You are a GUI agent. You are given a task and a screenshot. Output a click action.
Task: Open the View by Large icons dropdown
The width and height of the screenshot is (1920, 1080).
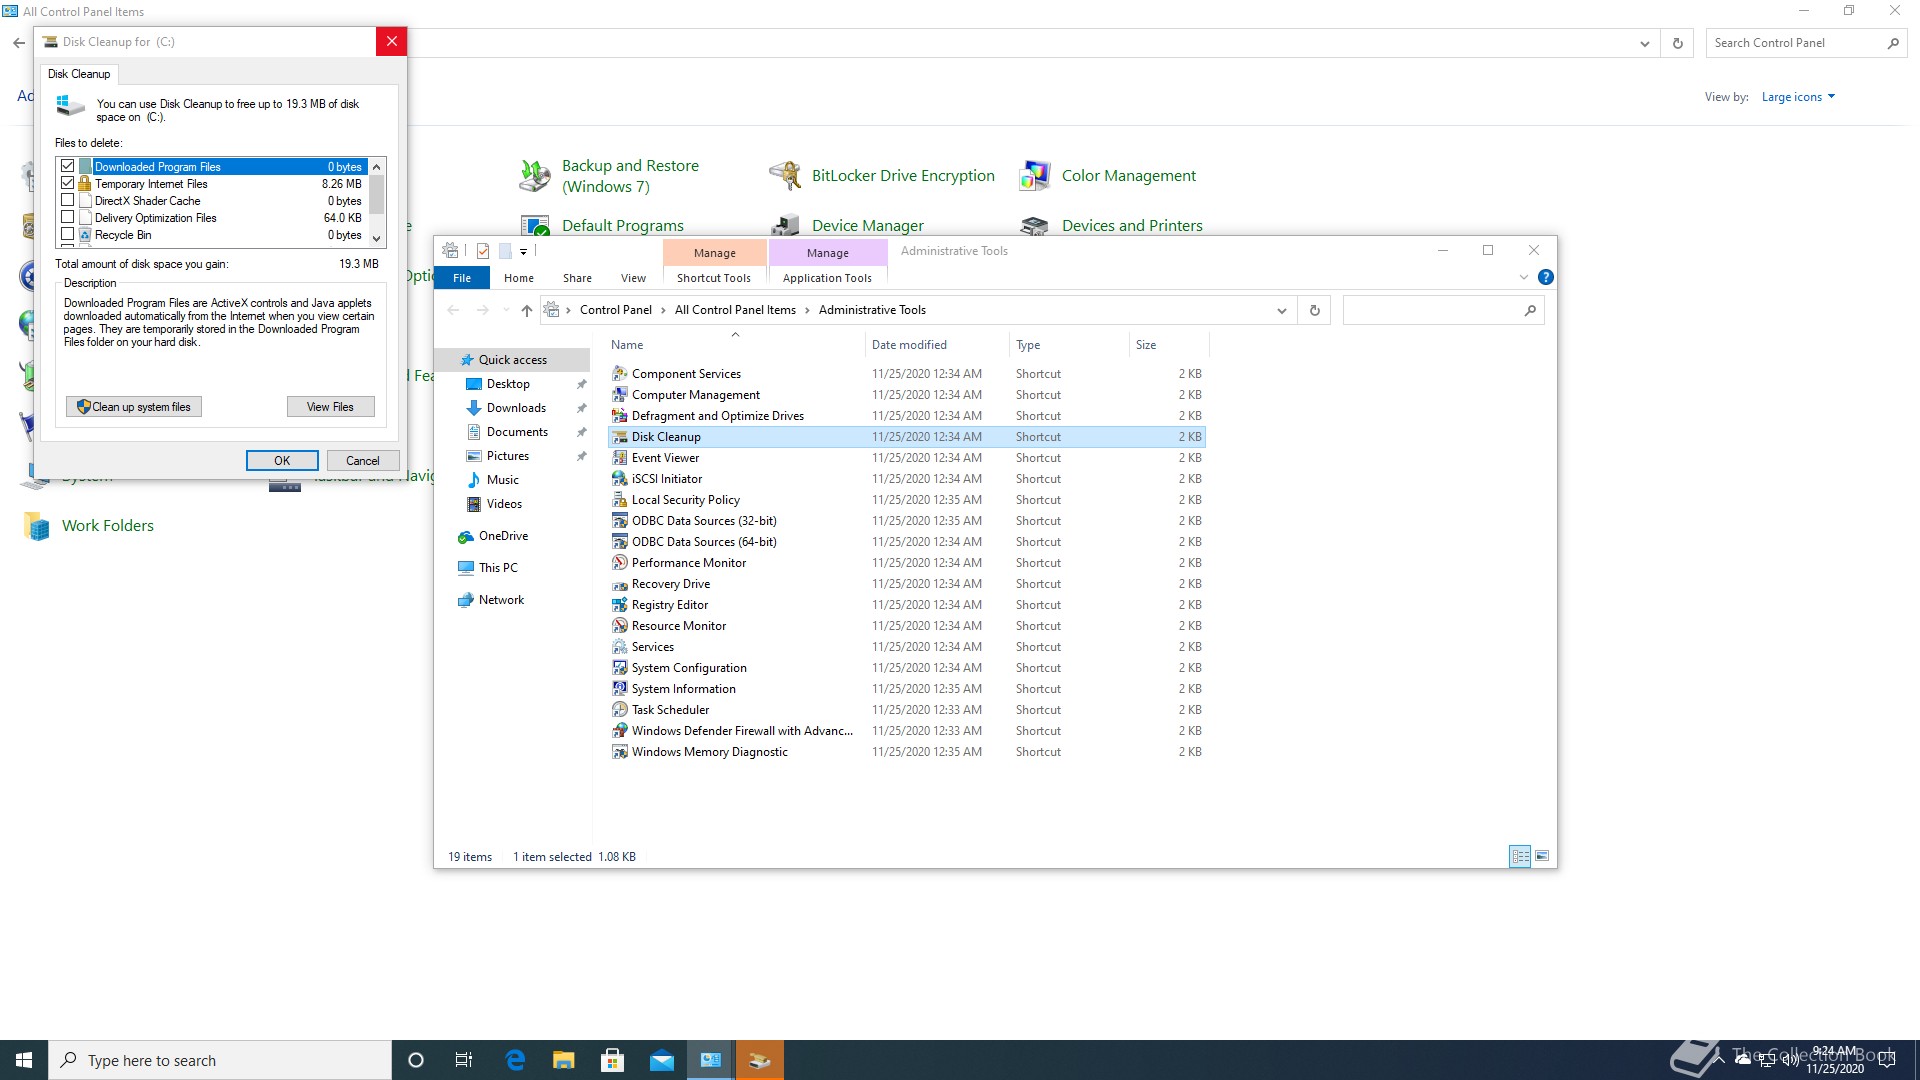[x=1798, y=97]
